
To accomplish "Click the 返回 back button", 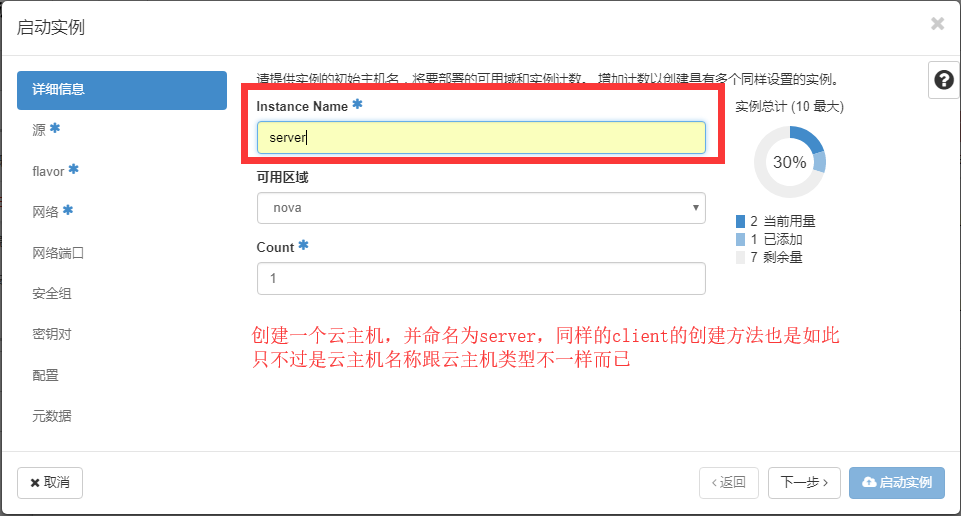I will (729, 483).
